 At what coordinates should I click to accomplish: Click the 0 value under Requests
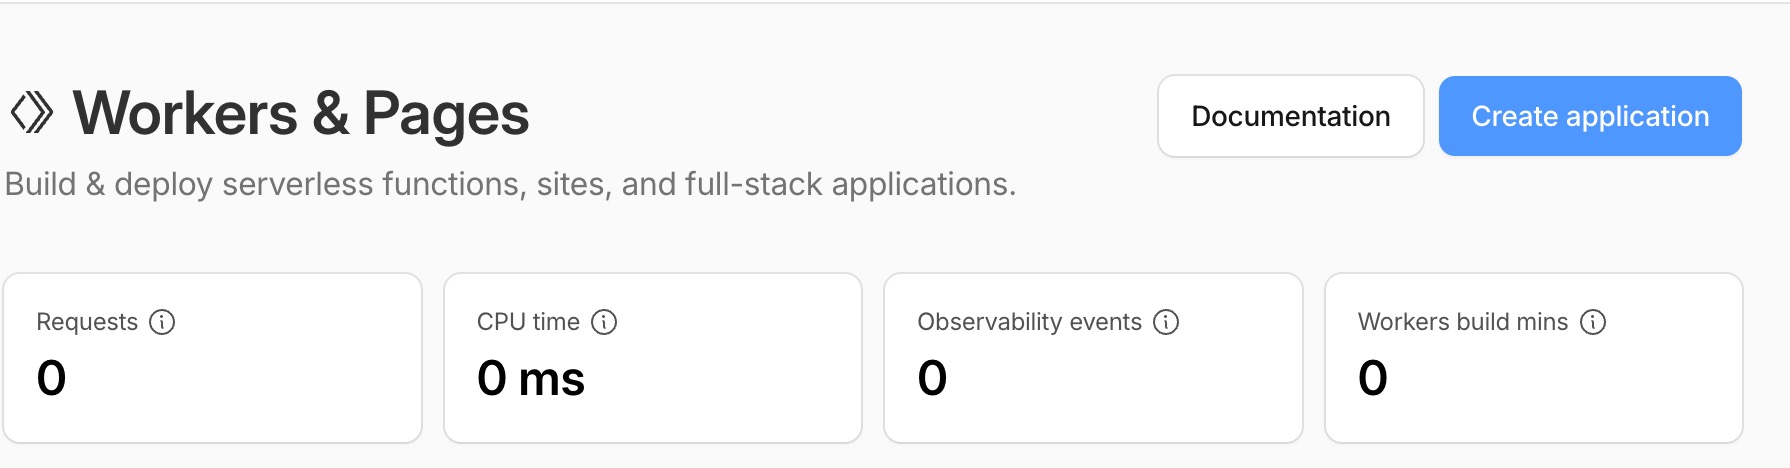[x=52, y=378]
